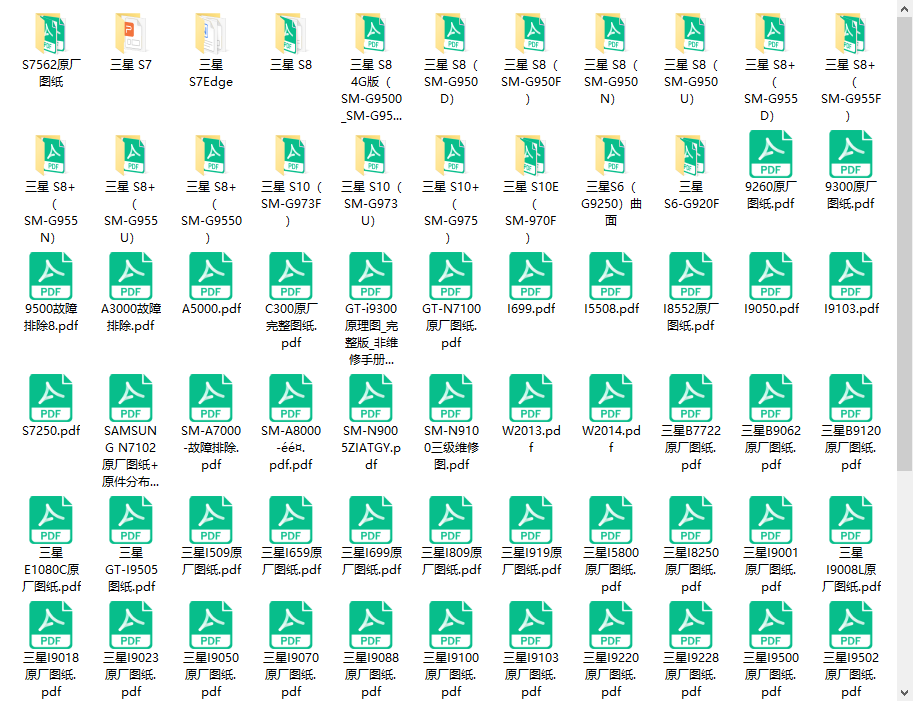
Task: Click the file name 三星I659原厂图纸.pdf
Action: tap(291, 561)
